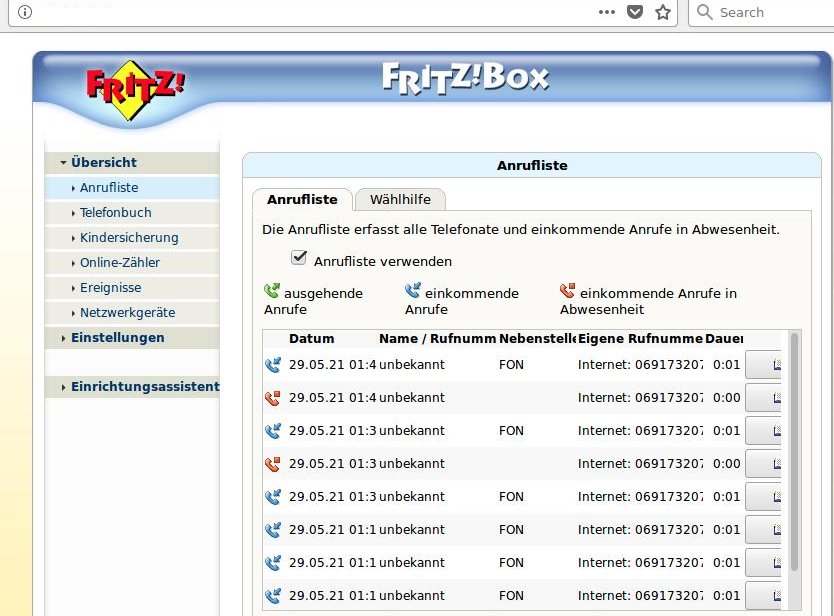Click the Datum column header

pos(312,339)
